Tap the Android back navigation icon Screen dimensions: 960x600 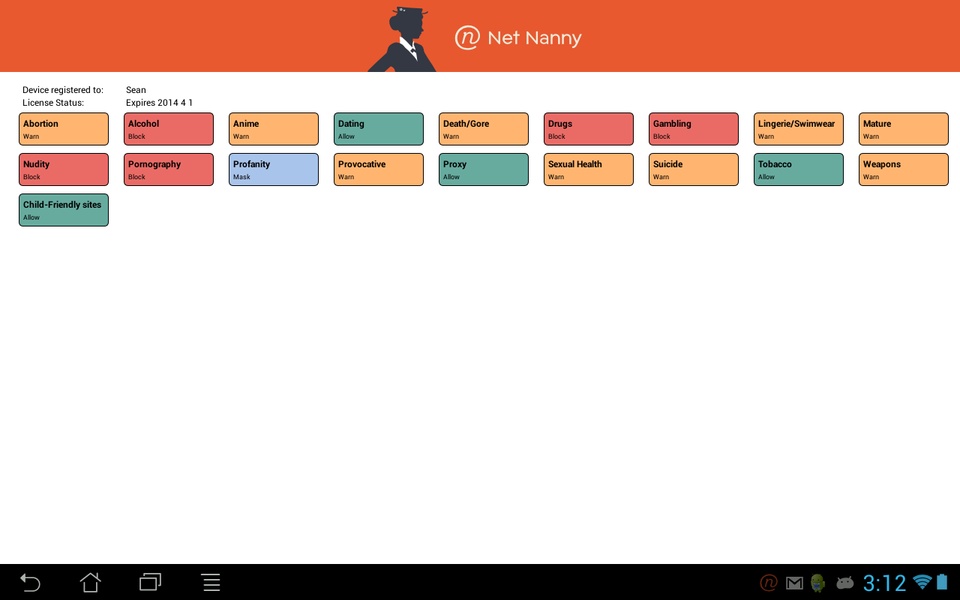point(30,582)
